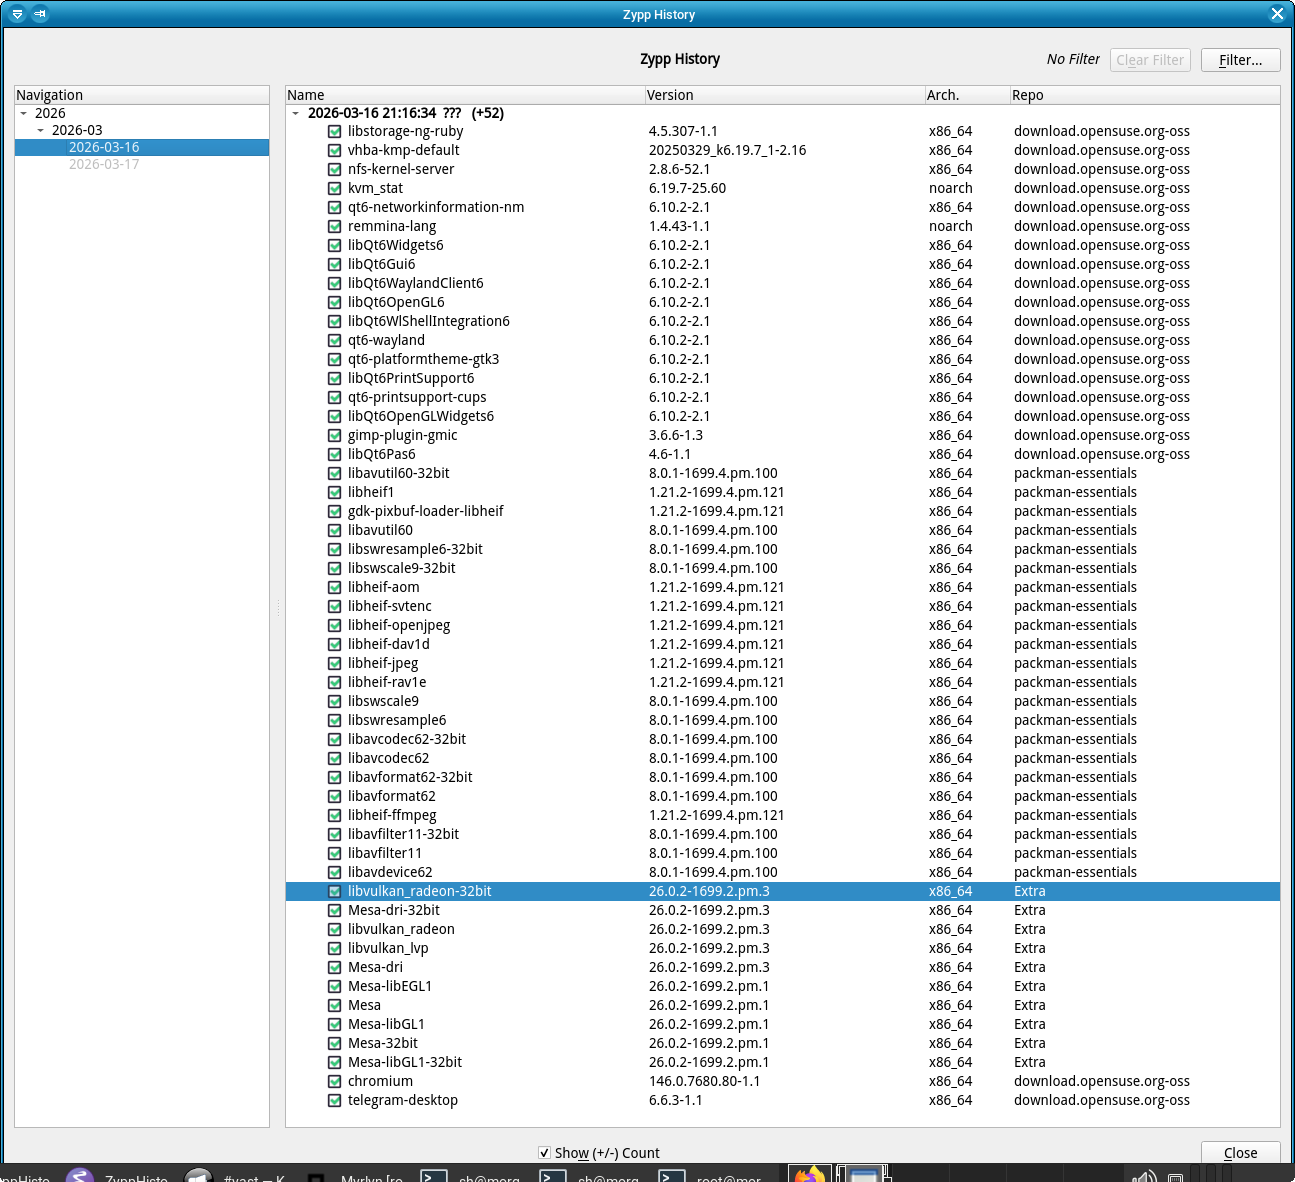This screenshot has height=1182, width=1295.
Task: Click the install icon beside libstorage-ng-ruby
Action: (335, 131)
